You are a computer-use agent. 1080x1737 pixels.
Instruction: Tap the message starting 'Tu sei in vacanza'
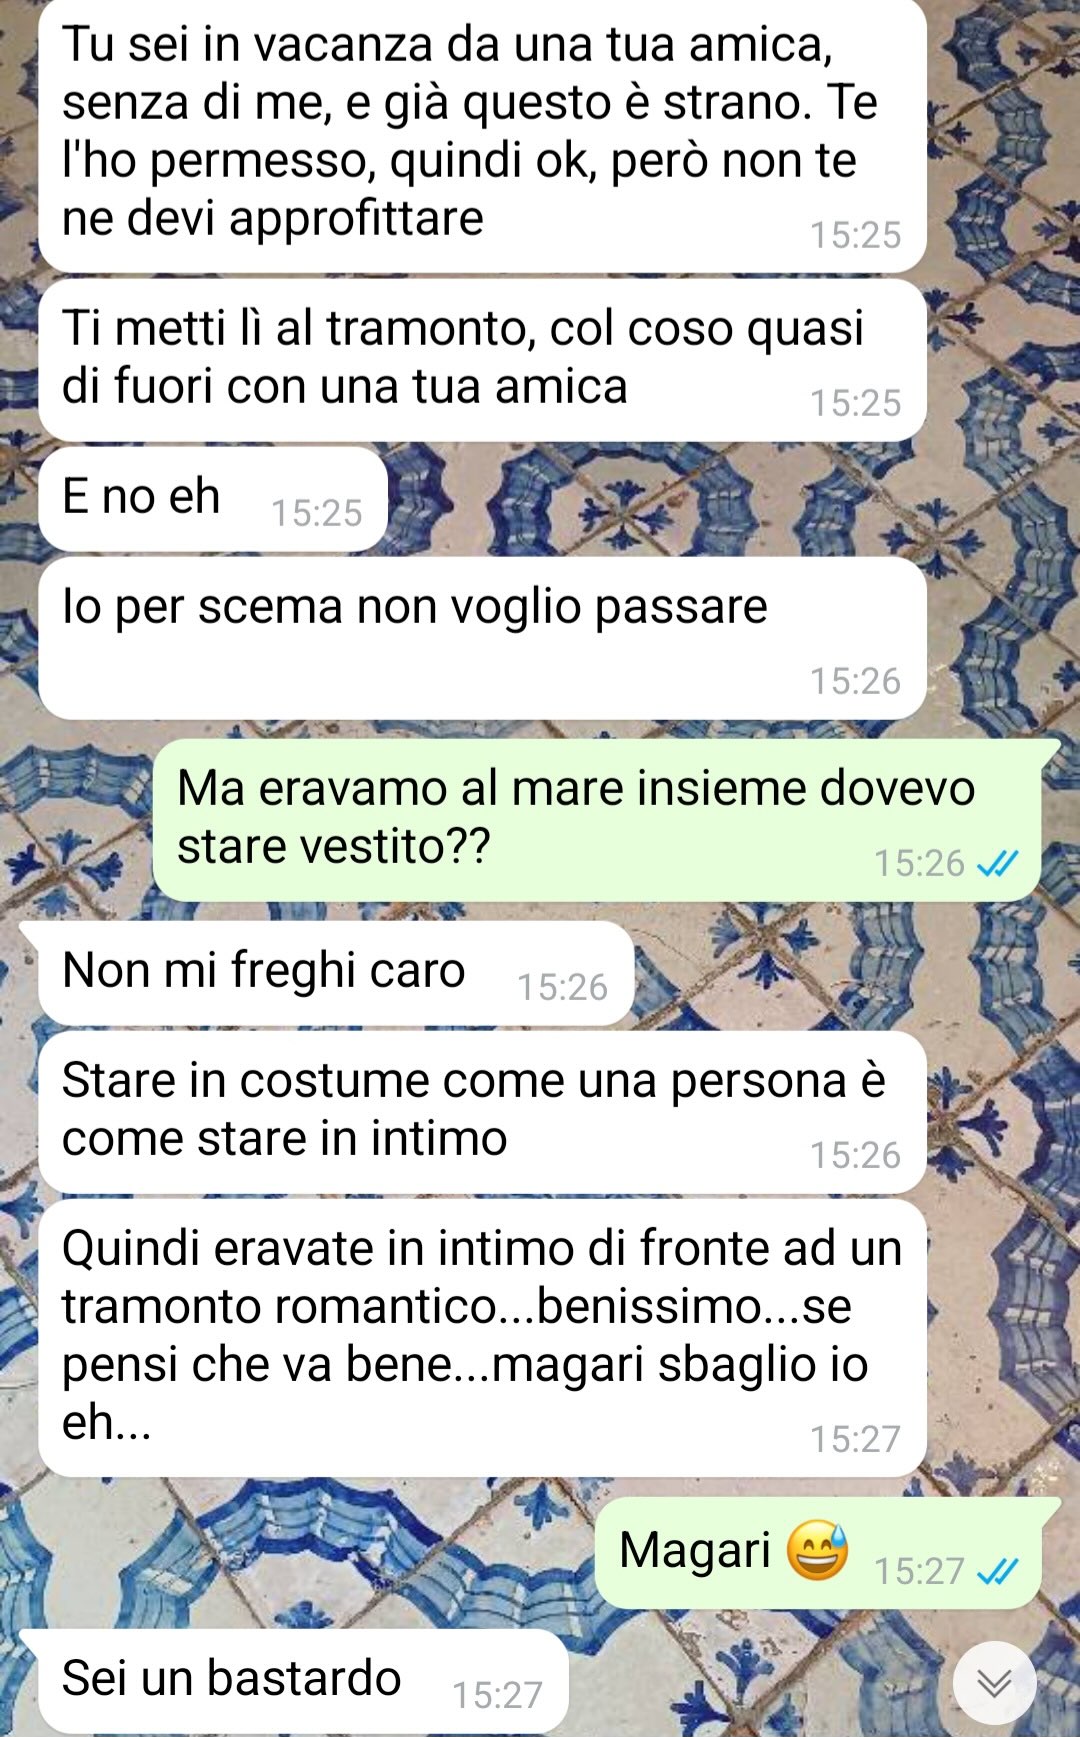point(483,135)
